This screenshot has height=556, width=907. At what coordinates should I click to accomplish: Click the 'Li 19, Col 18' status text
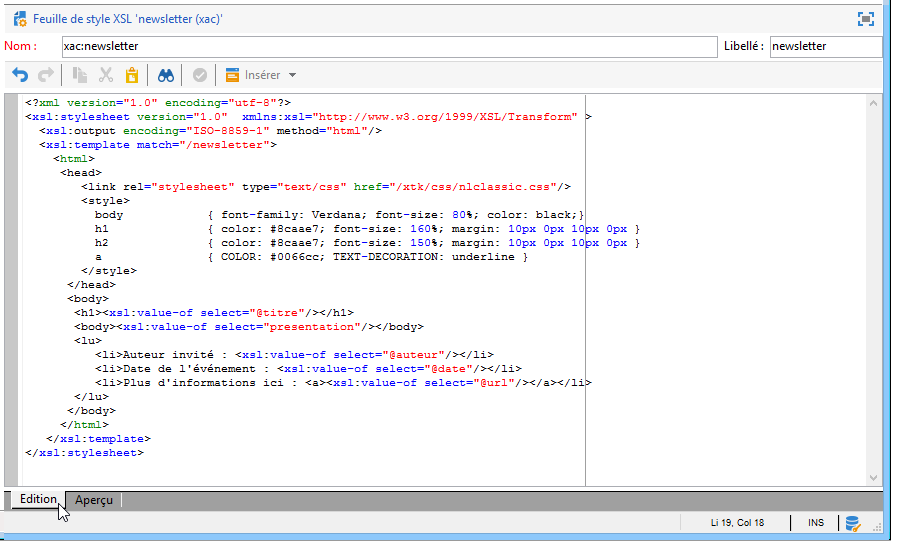click(x=737, y=523)
